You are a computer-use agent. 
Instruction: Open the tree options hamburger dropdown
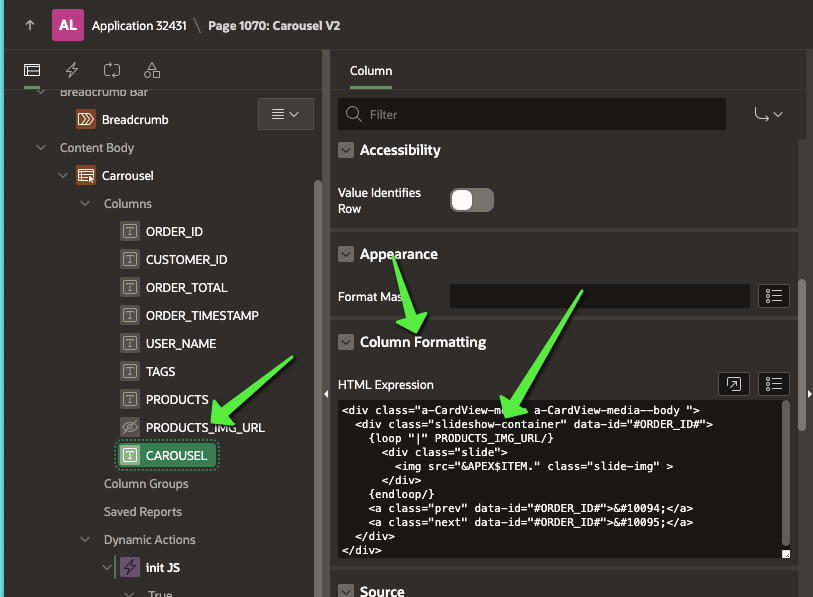point(285,114)
